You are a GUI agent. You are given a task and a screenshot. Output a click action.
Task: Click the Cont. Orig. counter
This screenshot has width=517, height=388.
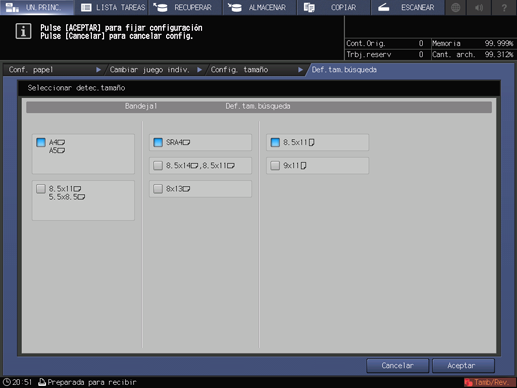pos(385,43)
